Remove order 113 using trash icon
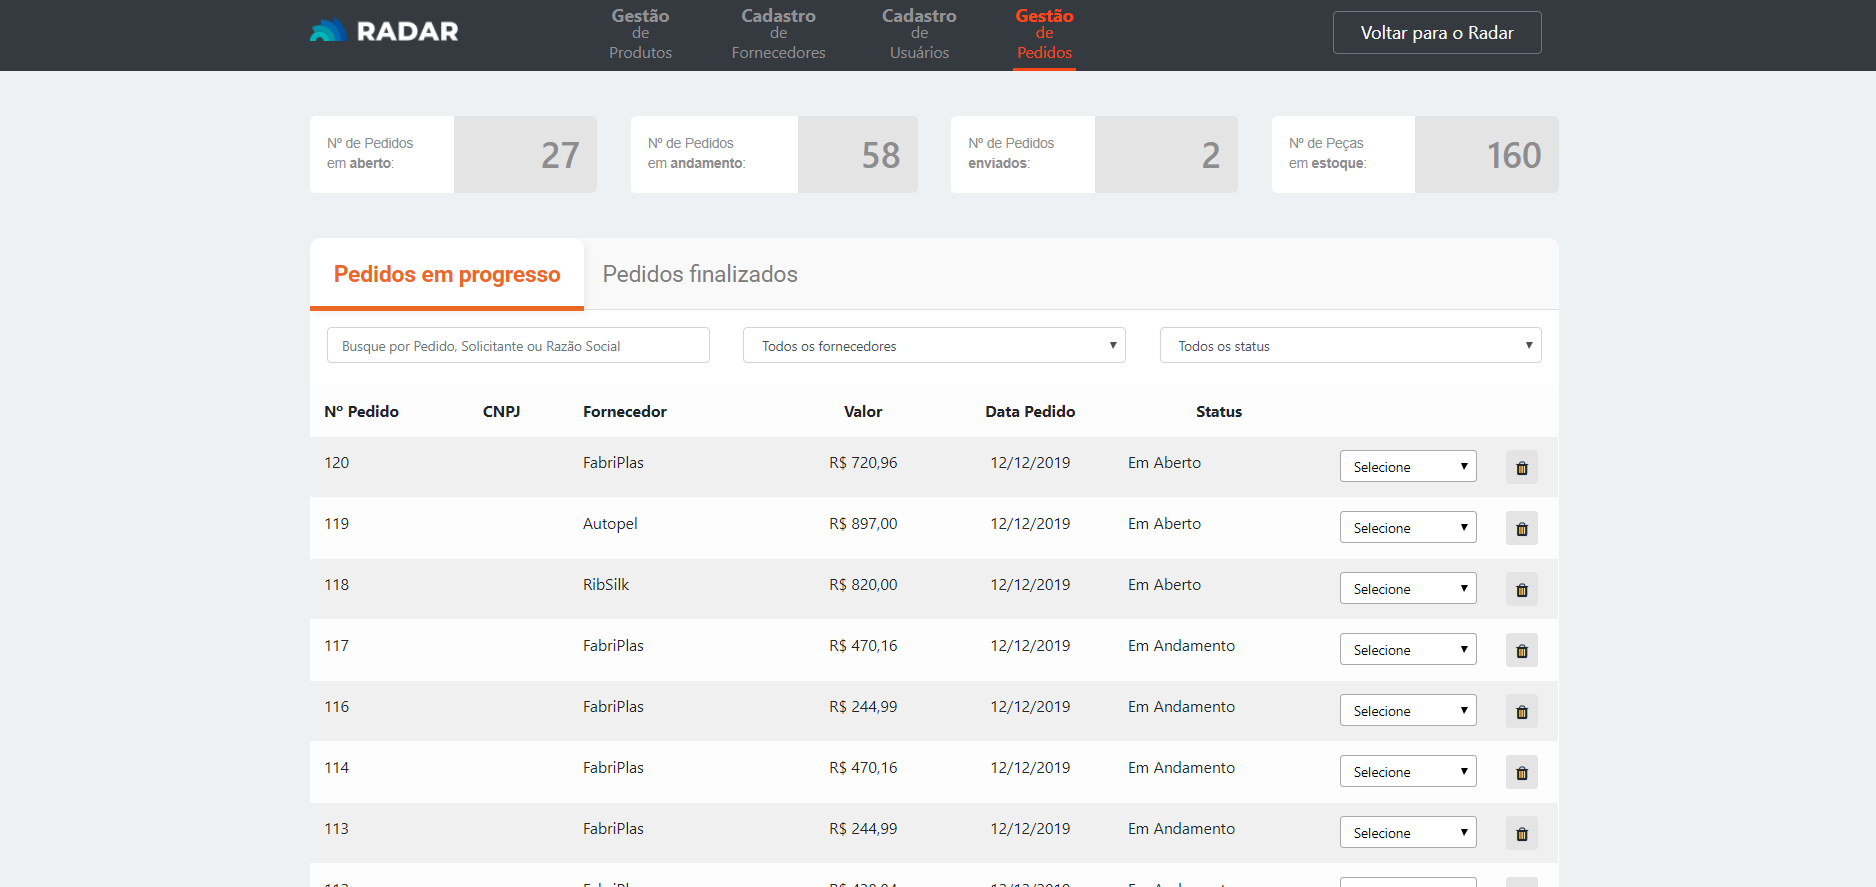Image resolution: width=1876 pixels, height=887 pixels. tap(1521, 833)
